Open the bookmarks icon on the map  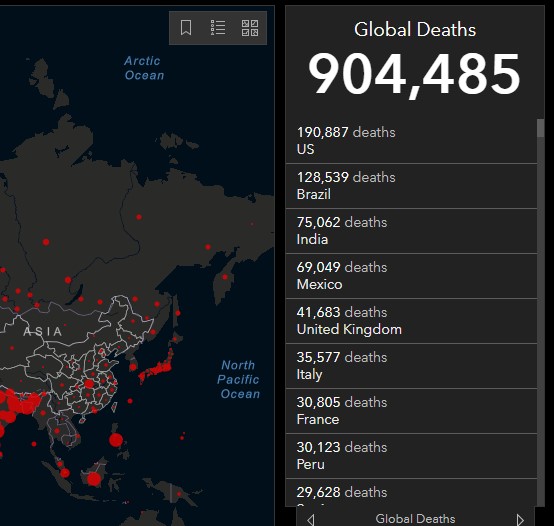point(186,28)
